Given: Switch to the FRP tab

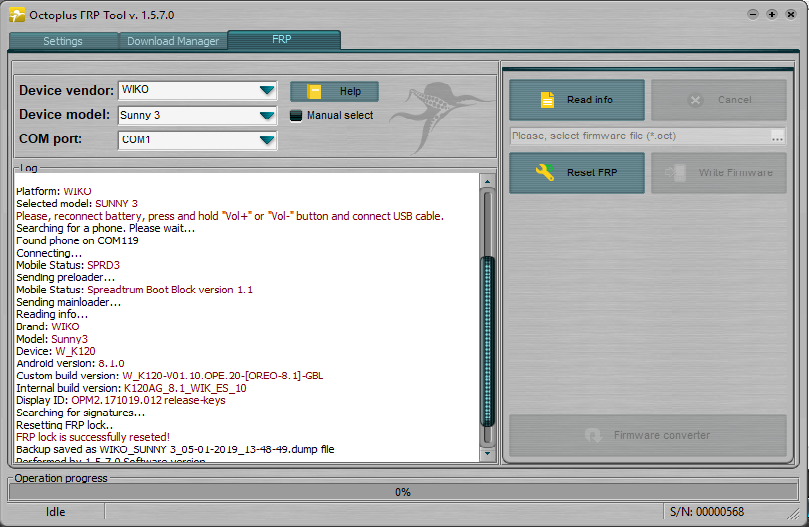Looking at the screenshot, I should [283, 39].
